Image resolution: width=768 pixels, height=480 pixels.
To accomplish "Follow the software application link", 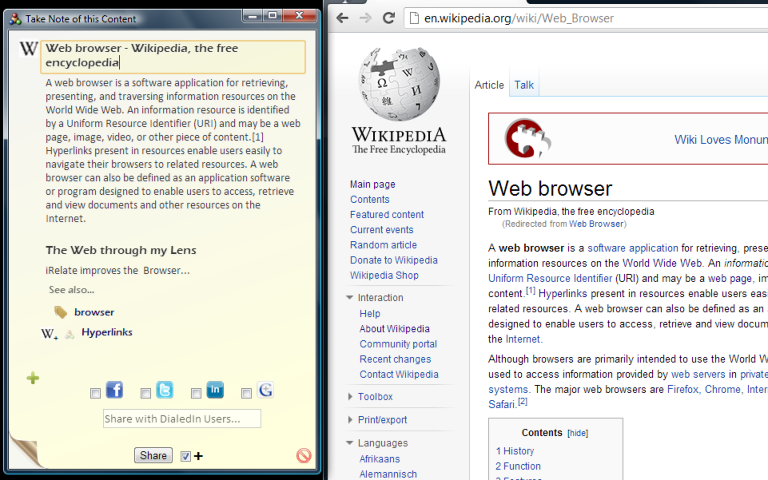I will (x=633, y=248).
